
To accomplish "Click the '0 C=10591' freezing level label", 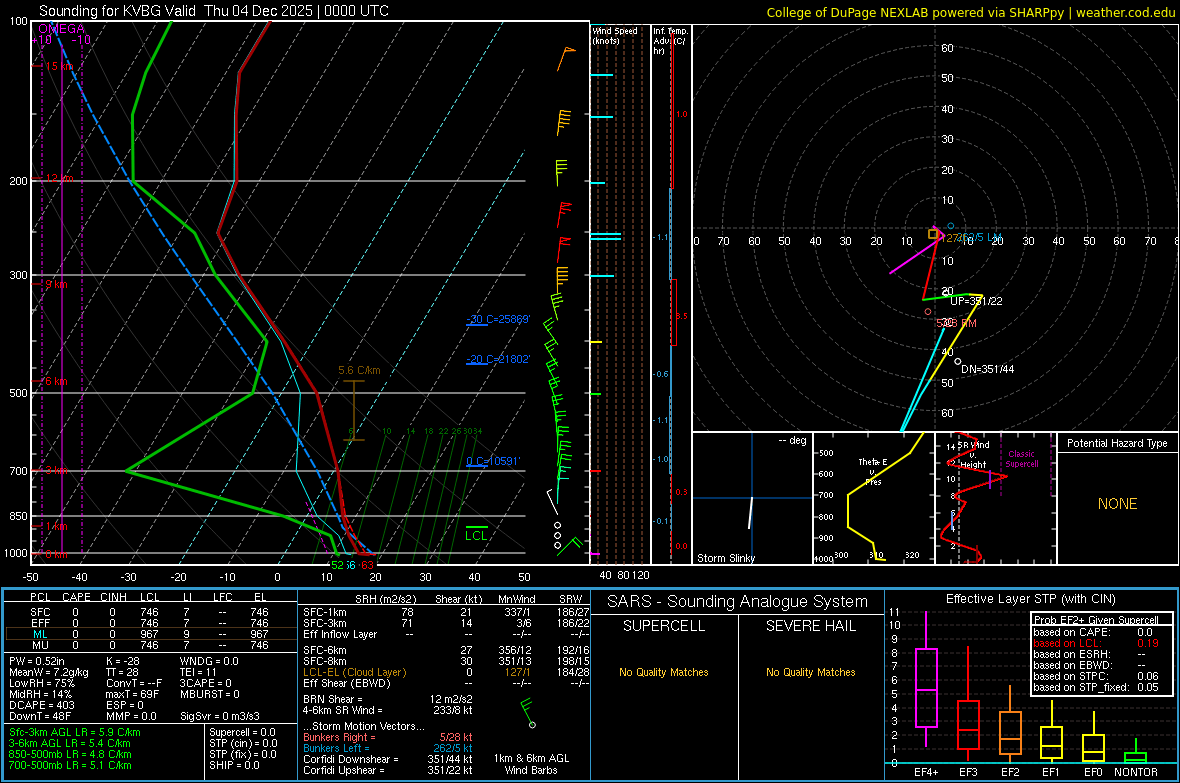I will (x=493, y=461).
